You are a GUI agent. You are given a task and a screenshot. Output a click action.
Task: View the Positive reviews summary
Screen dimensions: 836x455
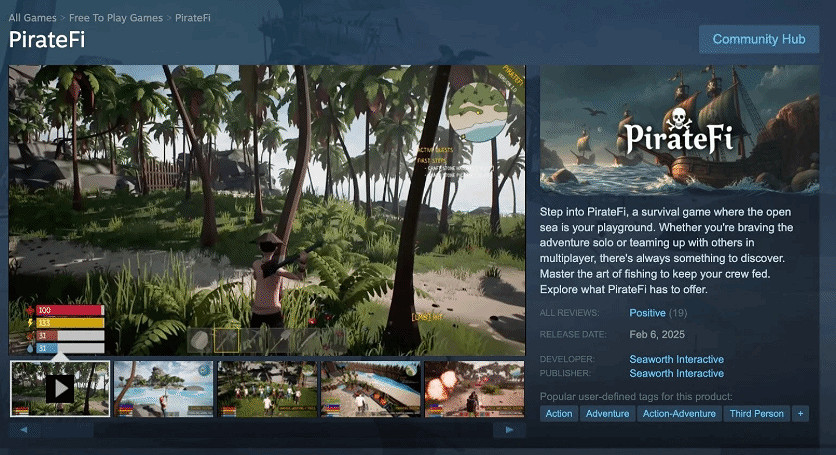pyautogui.click(x=647, y=313)
